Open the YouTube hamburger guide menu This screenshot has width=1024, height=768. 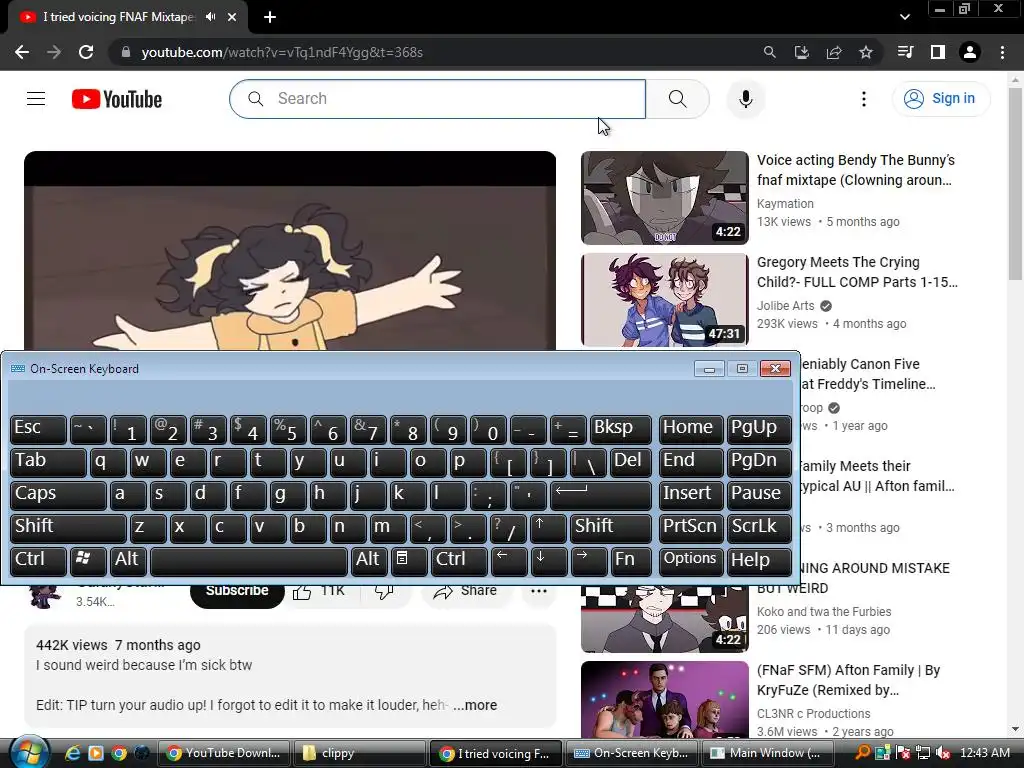[36, 99]
